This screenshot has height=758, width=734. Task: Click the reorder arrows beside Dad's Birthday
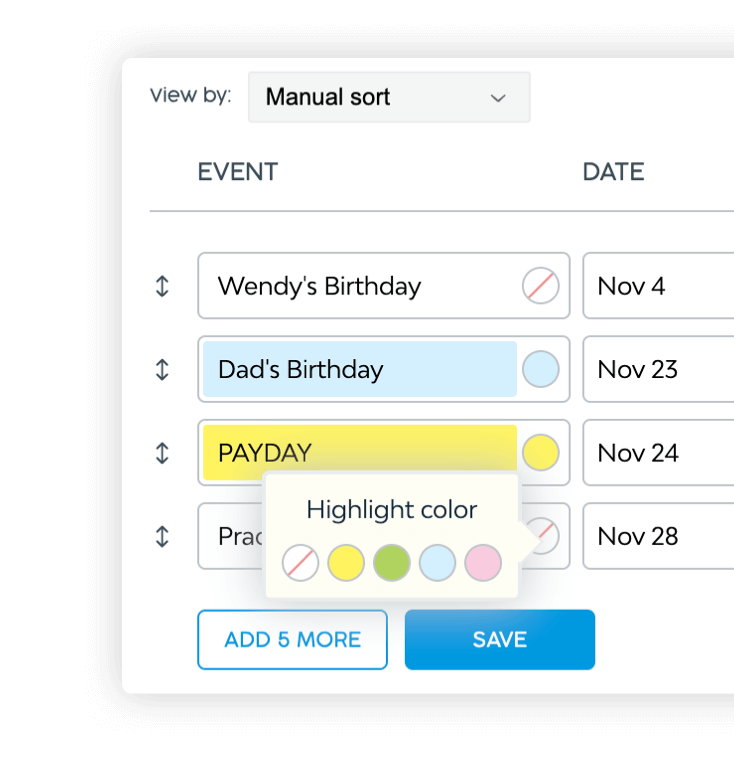(x=162, y=369)
